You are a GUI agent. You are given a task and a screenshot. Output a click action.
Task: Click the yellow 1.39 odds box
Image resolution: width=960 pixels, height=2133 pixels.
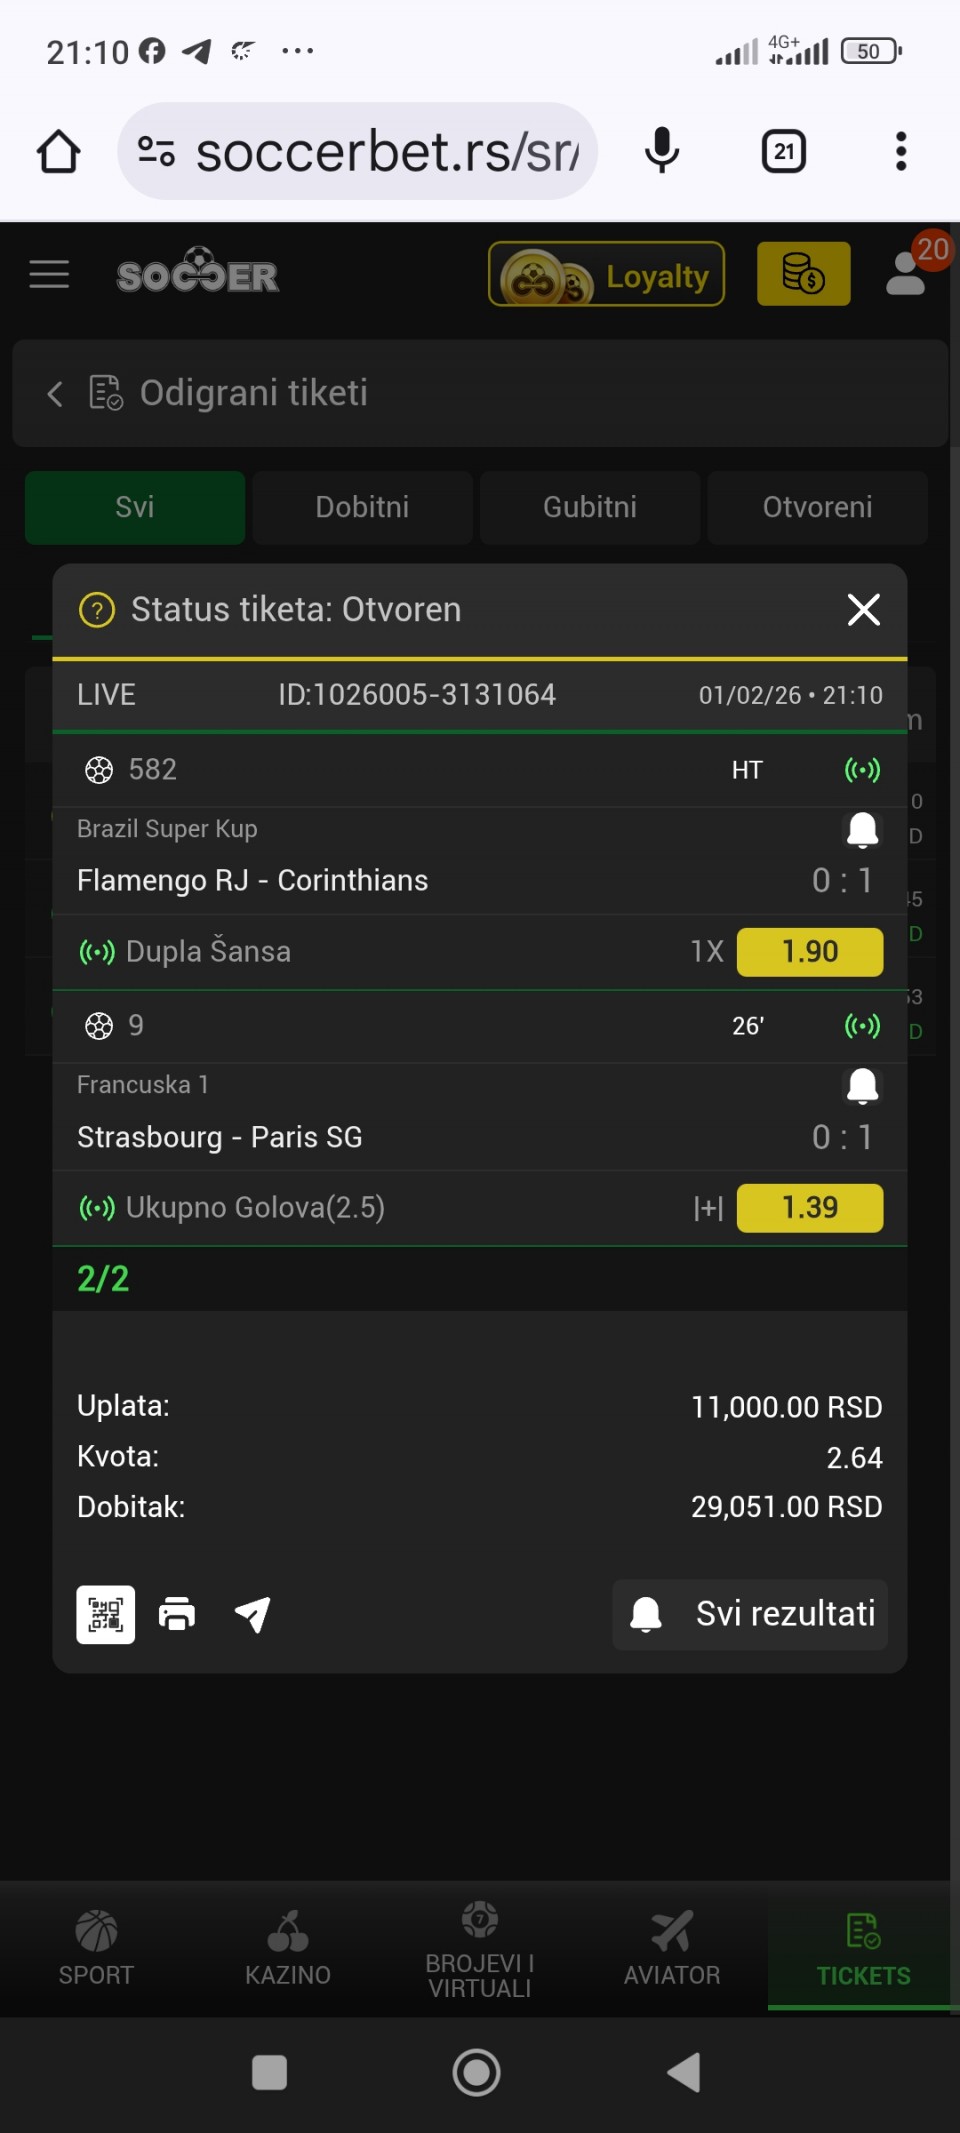[x=810, y=1208]
